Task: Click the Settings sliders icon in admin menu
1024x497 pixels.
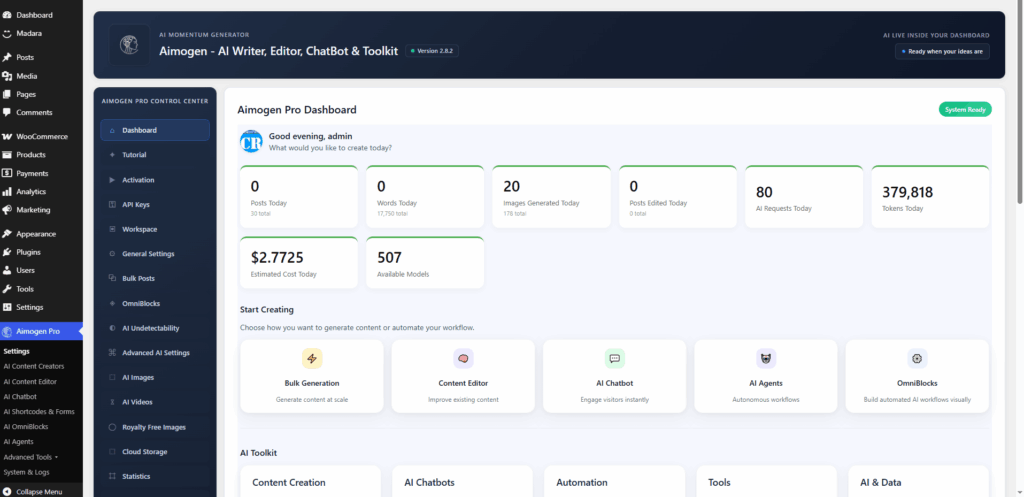Action: tap(7, 307)
